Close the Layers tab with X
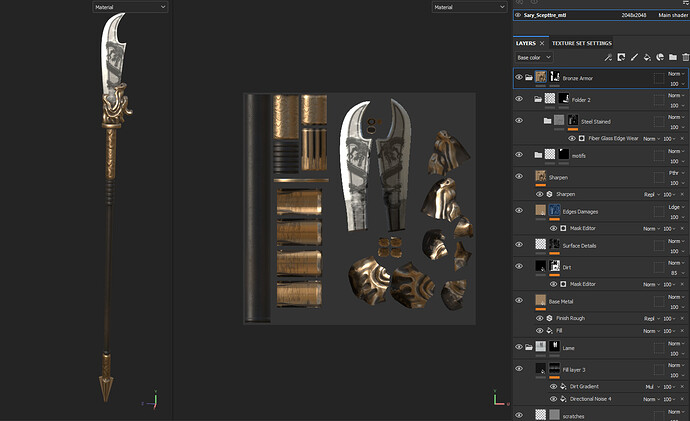This screenshot has height=421, width=690. (542, 43)
